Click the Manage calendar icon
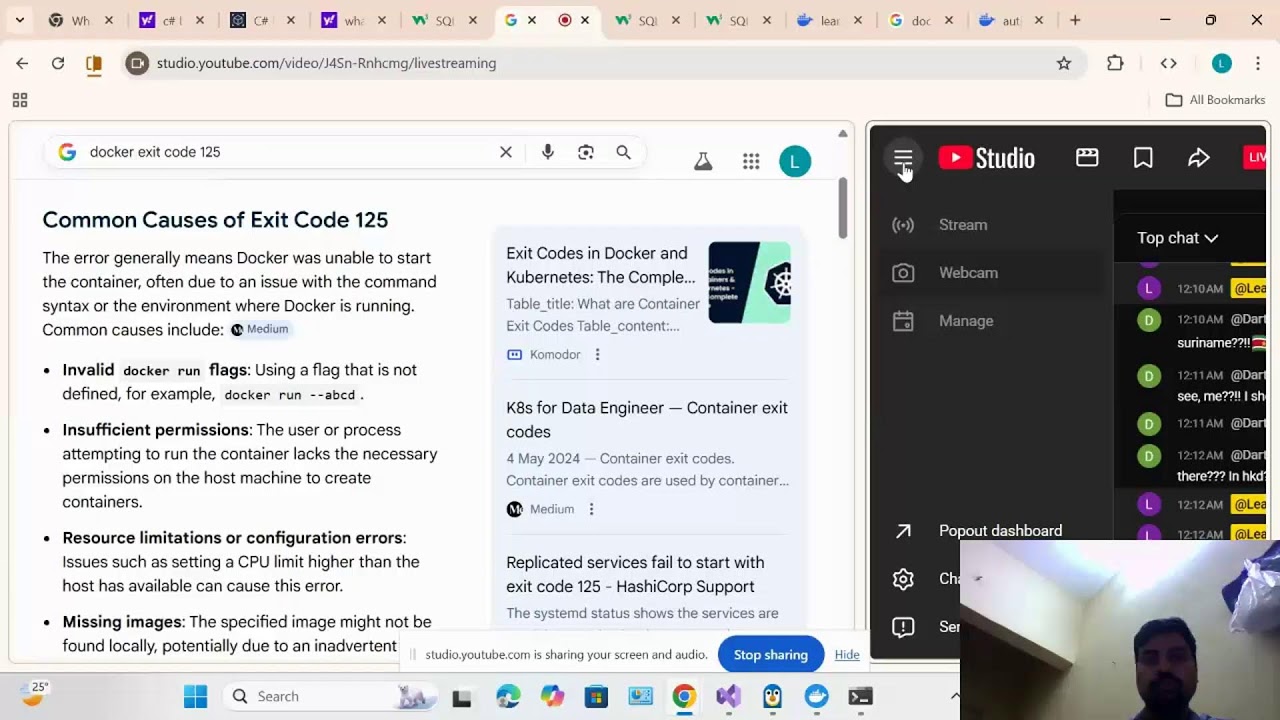Image resolution: width=1280 pixels, height=720 pixels. click(903, 321)
